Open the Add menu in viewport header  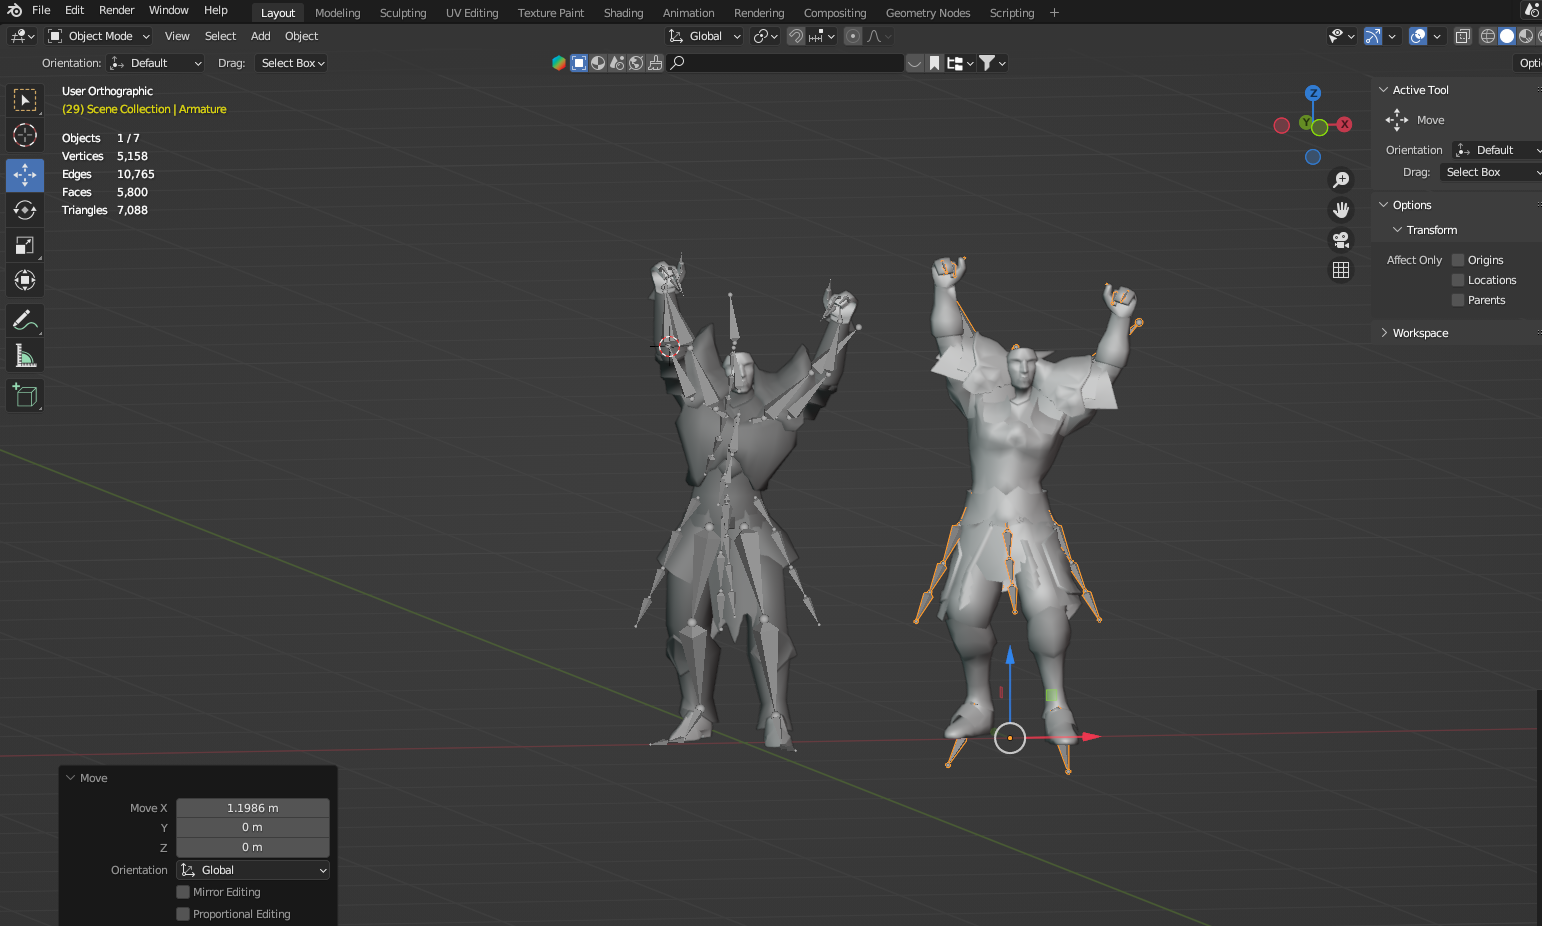(x=261, y=36)
